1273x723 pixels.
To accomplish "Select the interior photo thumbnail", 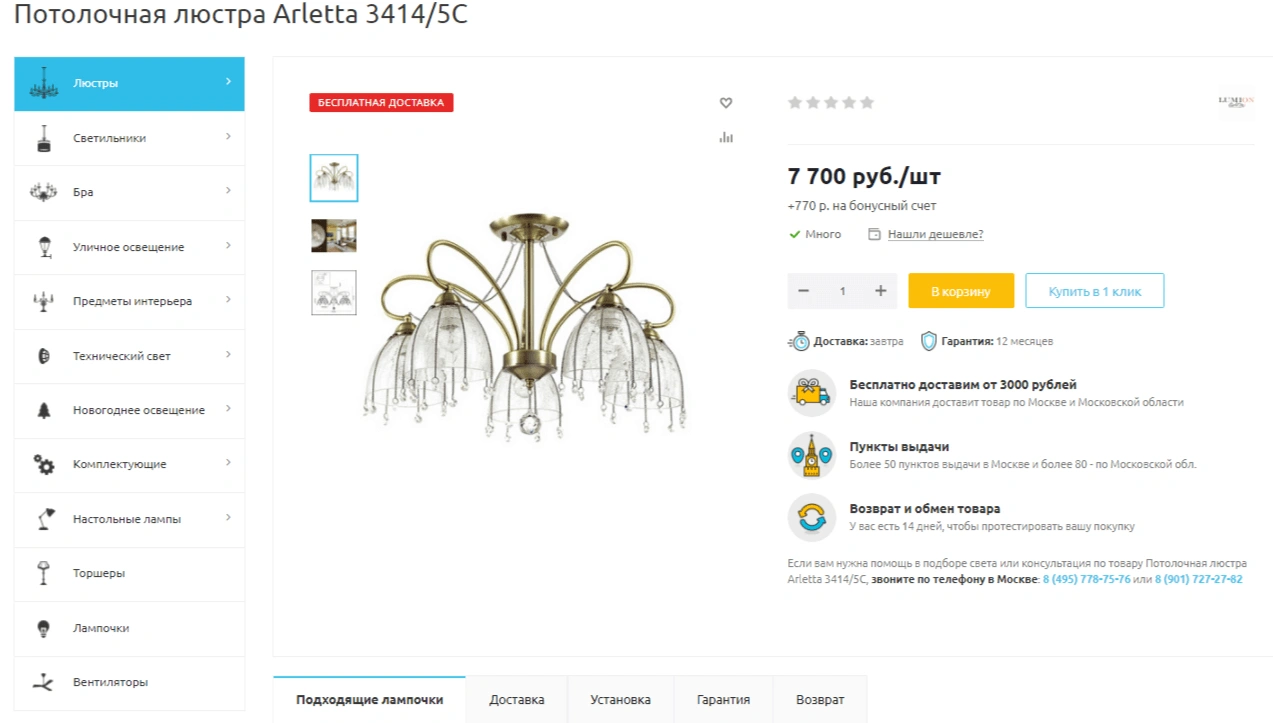I will [x=334, y=236].
